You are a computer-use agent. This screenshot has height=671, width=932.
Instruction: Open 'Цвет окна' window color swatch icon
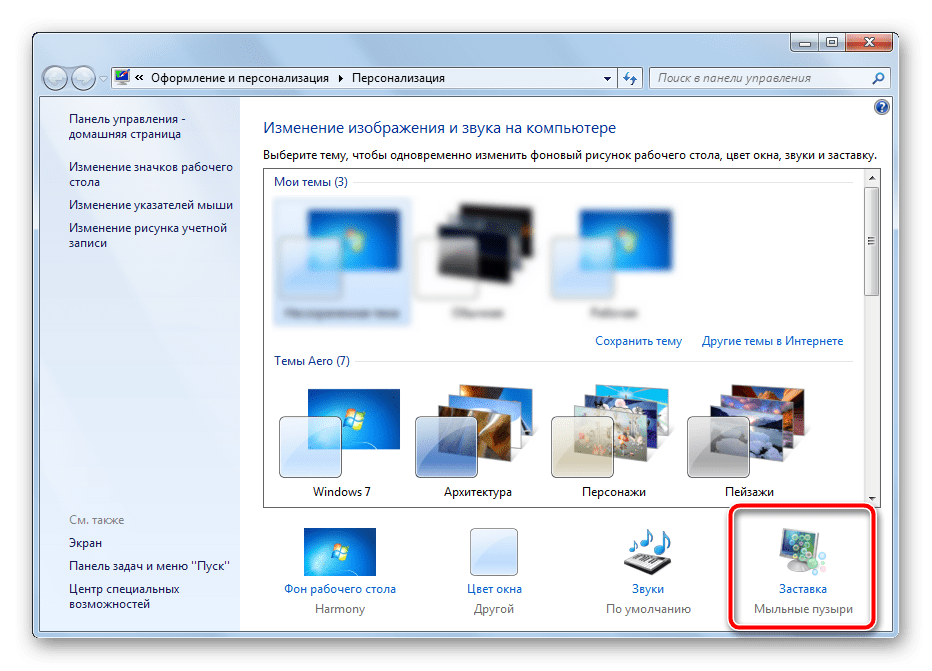tap(493, 552)
